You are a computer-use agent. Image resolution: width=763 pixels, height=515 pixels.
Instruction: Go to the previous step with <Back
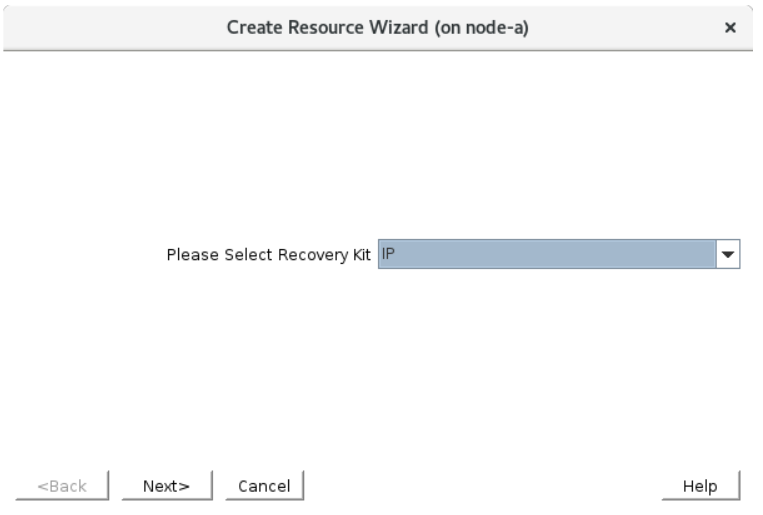click(61, 486)
